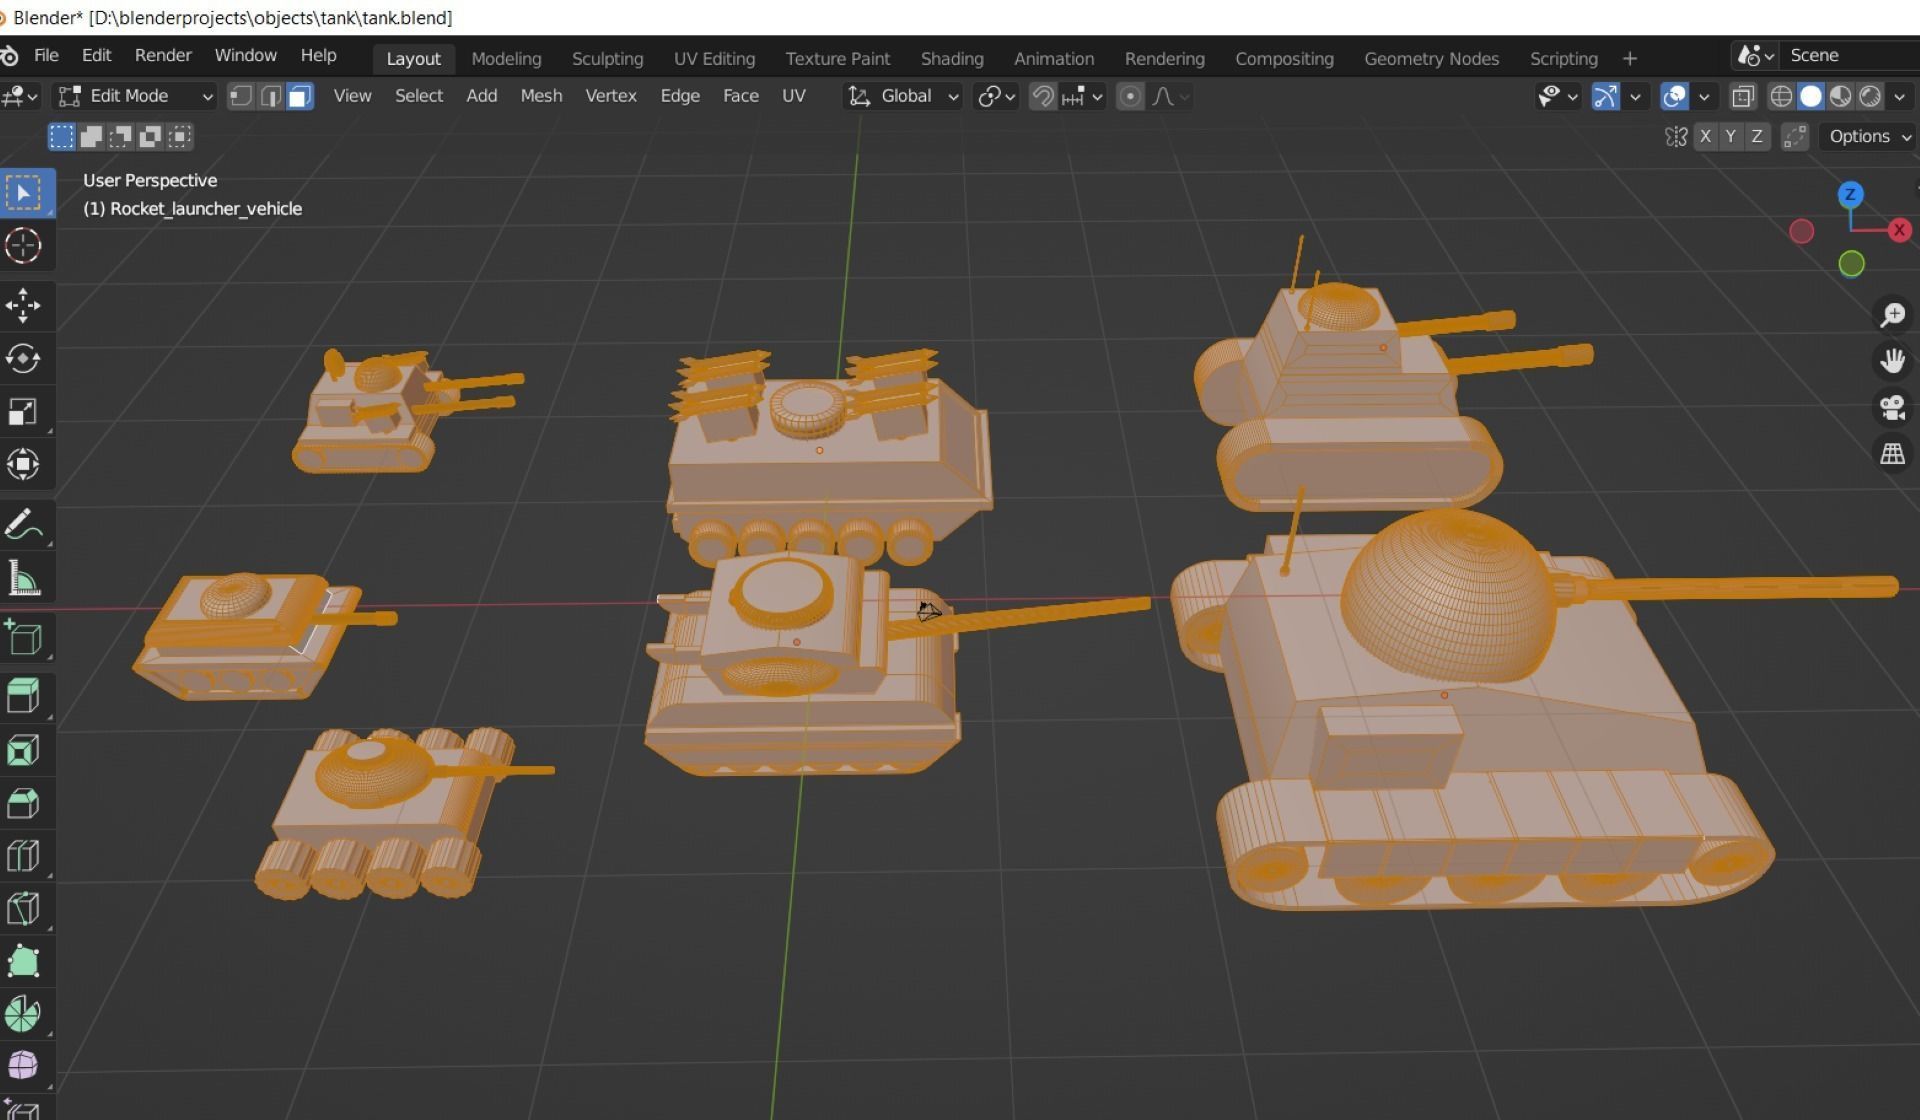Switch to the UV Editing workspace tab
This screenshot has height=1120, width=1920.
click(x=714, y=59)
